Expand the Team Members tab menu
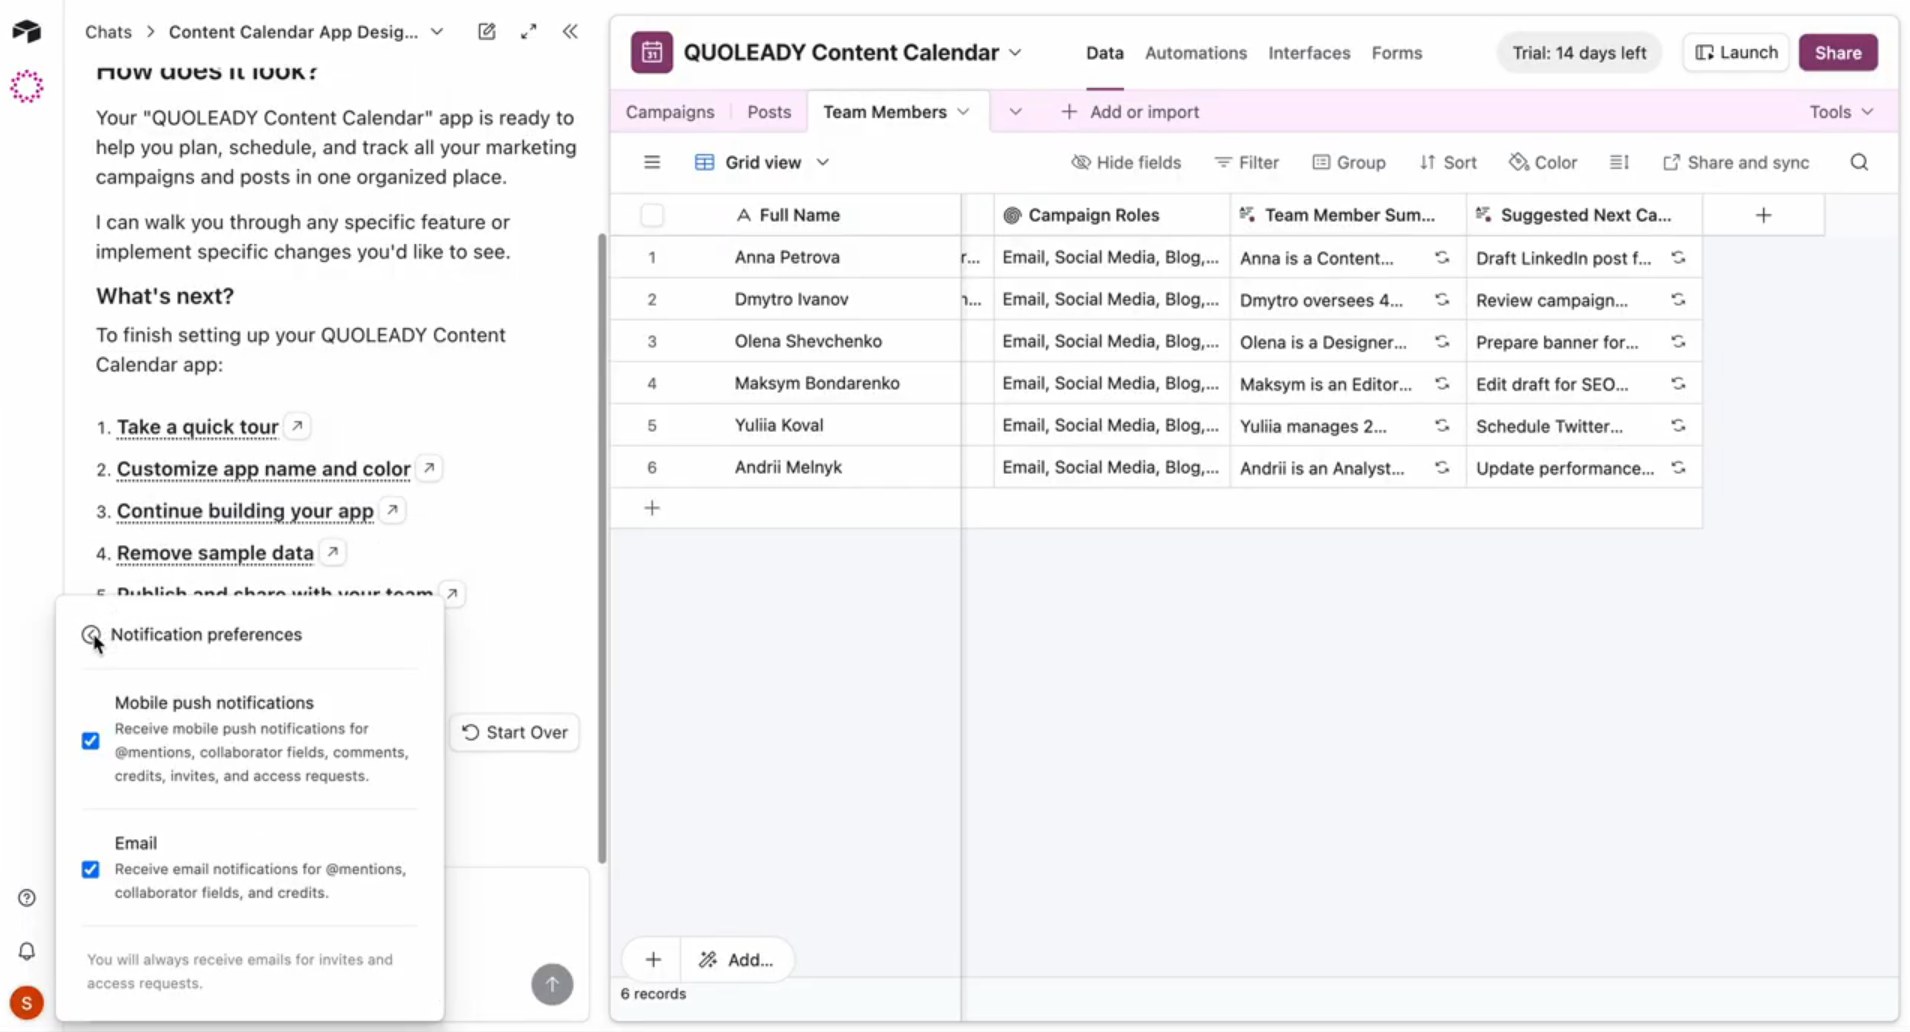Viewport: 1910px width, 1032px height. coord(962,111)
